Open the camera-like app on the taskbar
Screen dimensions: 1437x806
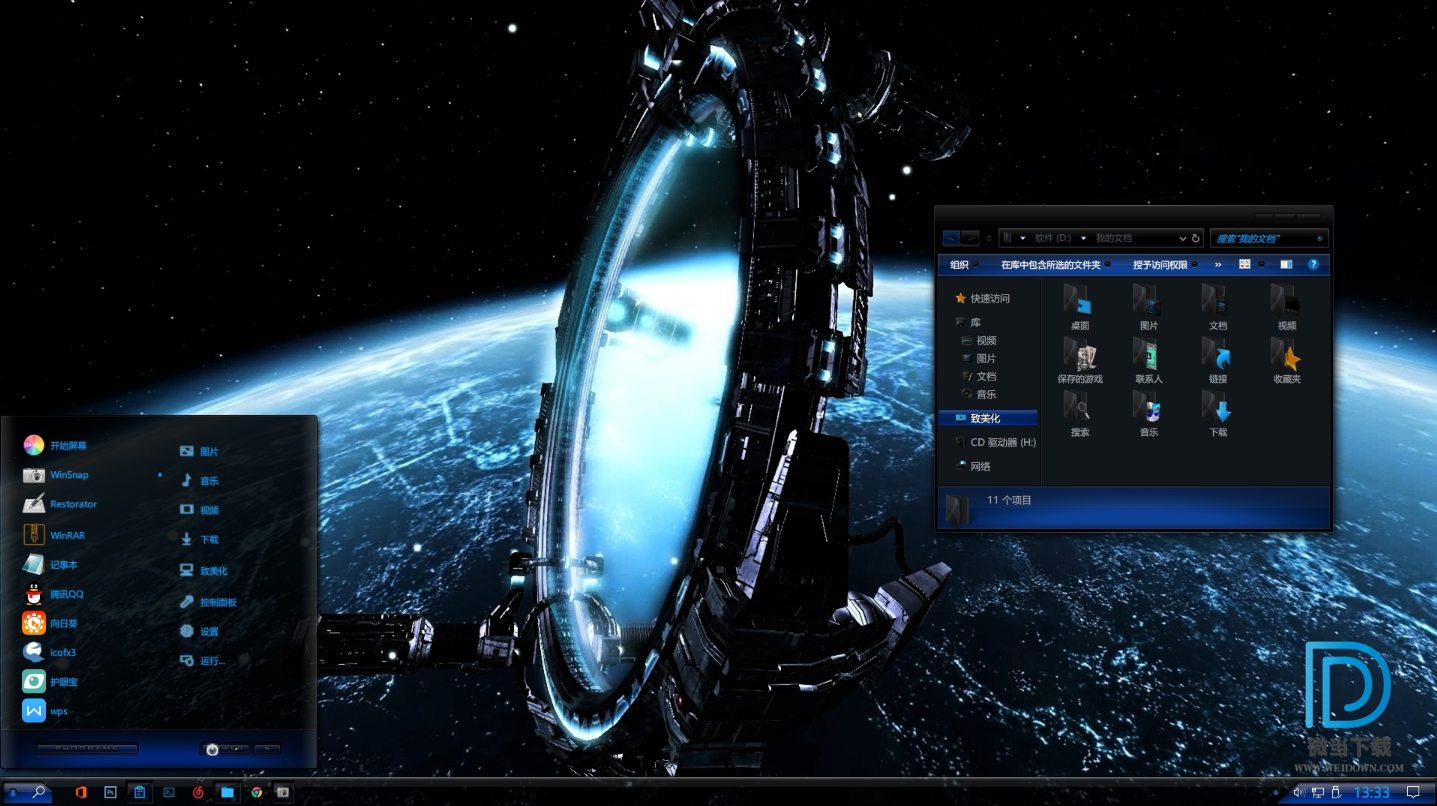click(x=285, y=792)
